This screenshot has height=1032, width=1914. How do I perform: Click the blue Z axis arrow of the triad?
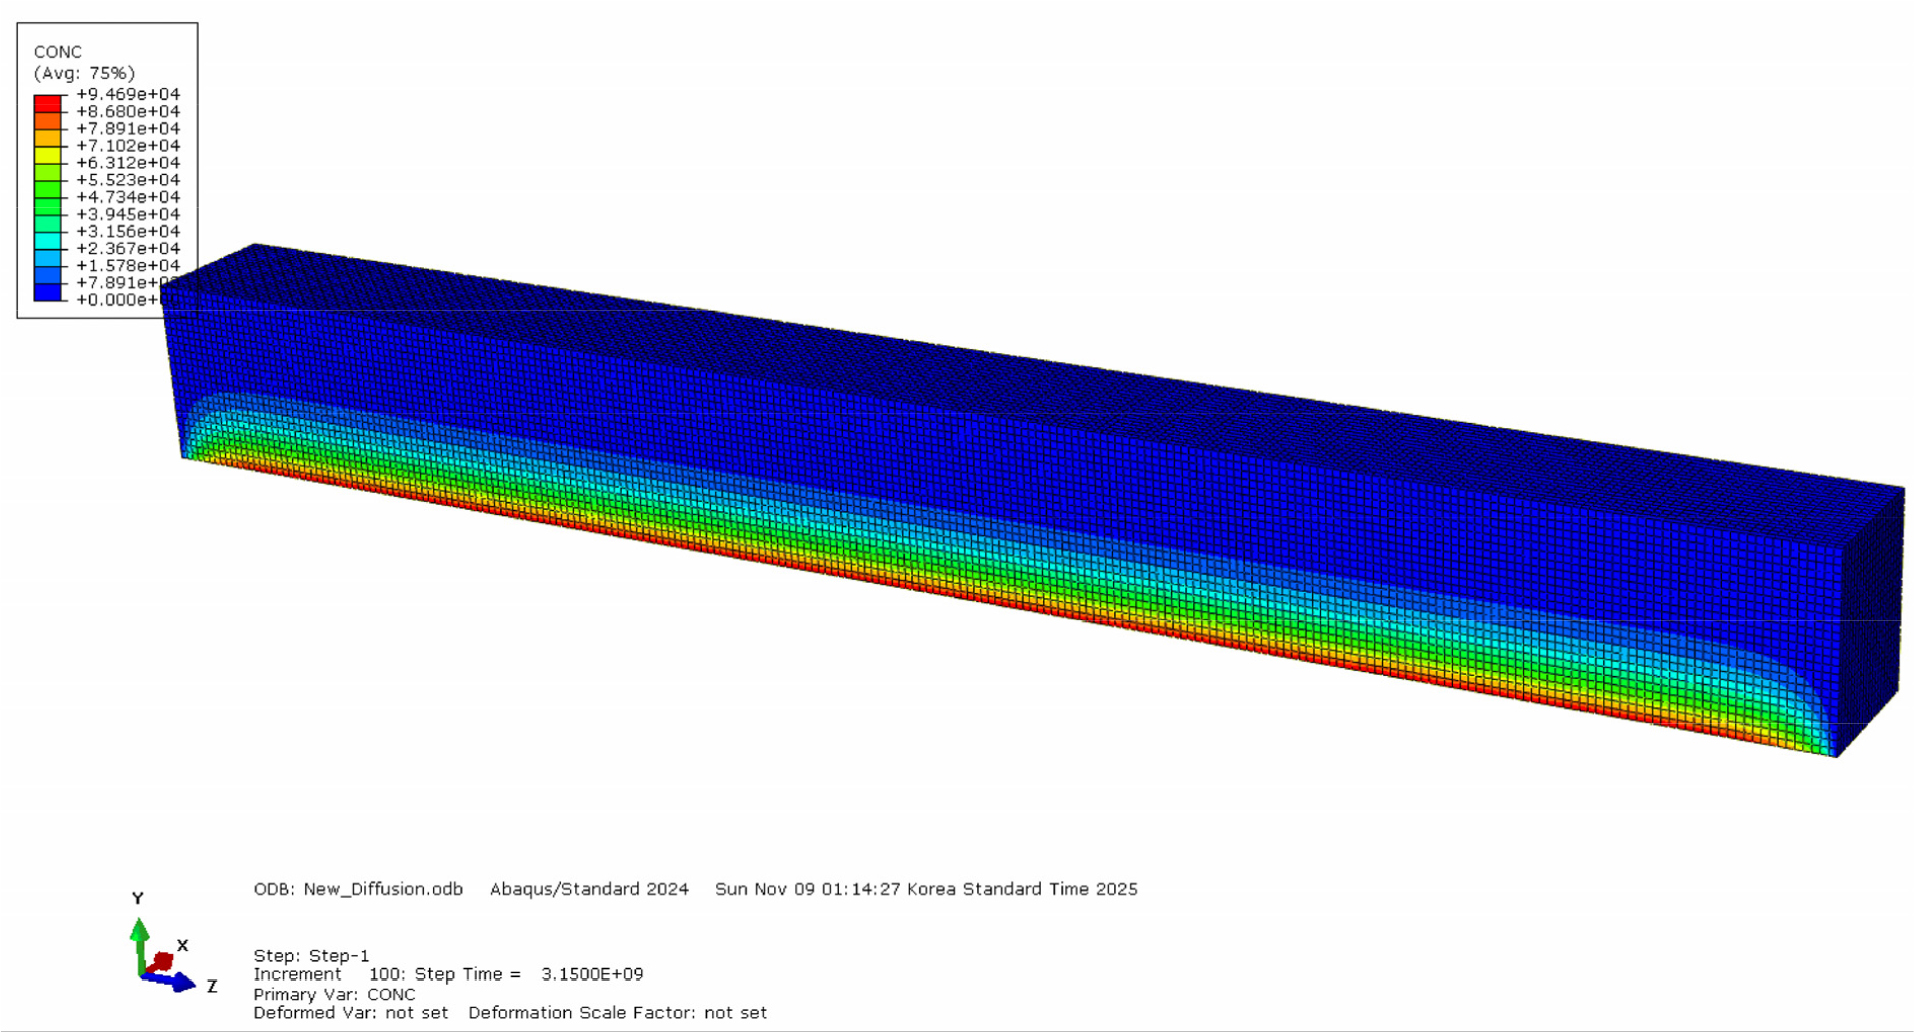(178, 983)
